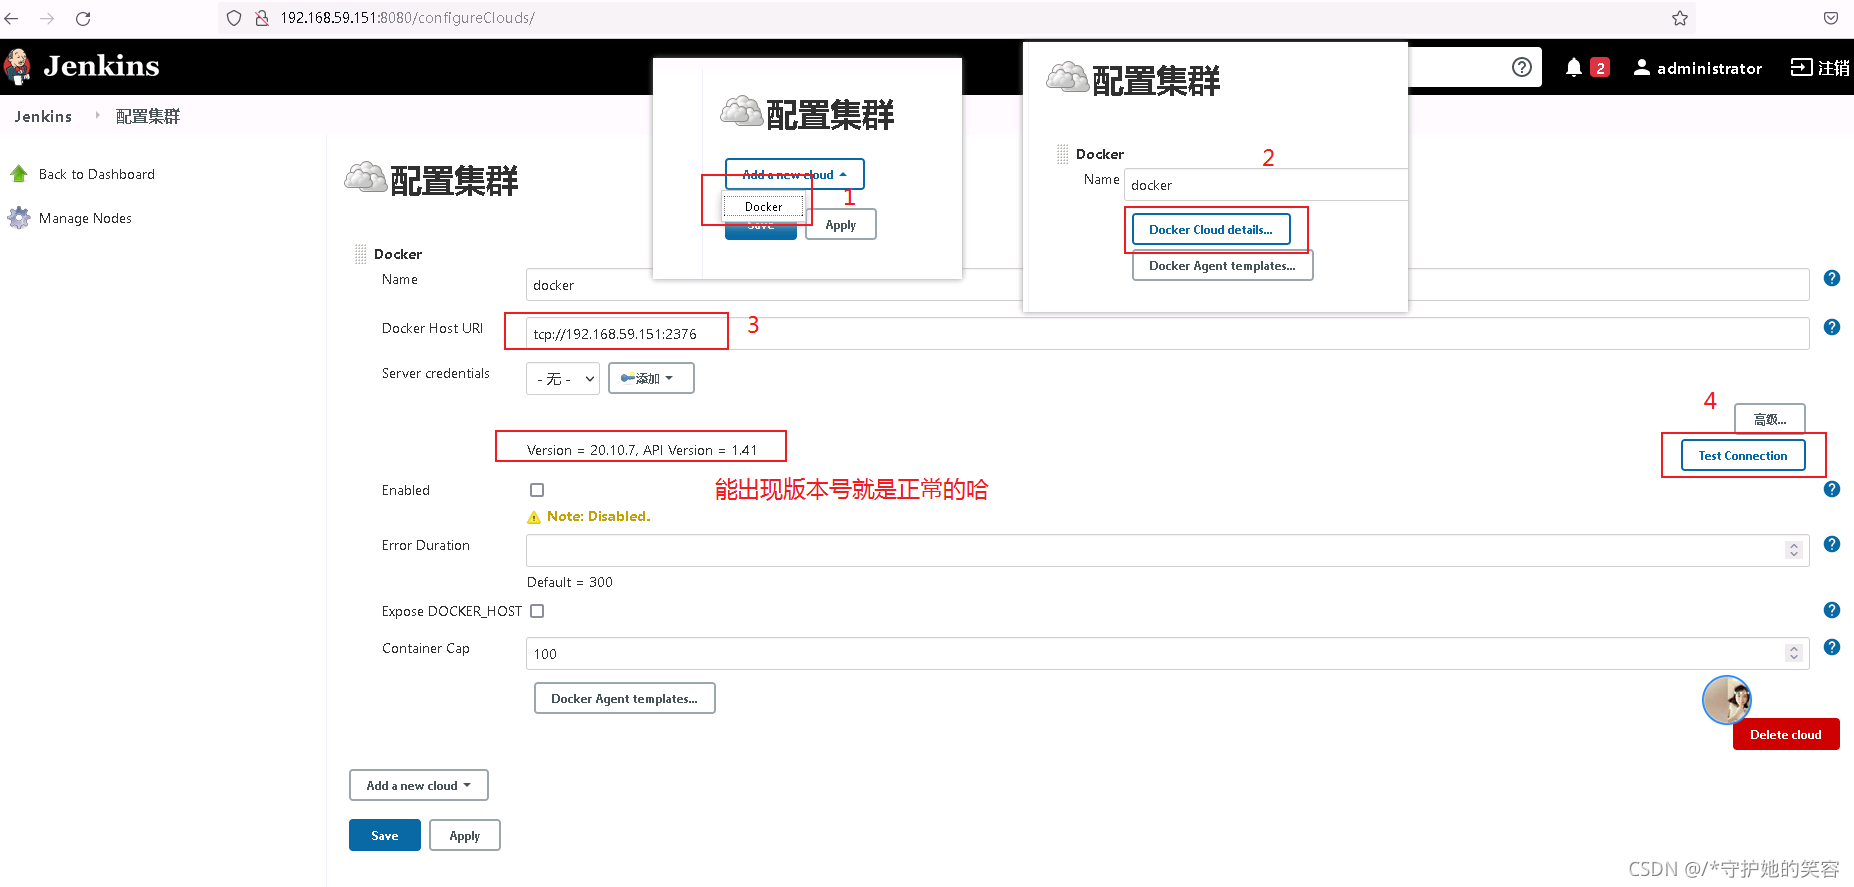Click the insecure connection lock icon
Viewport: 1854px width, 887px height.
262,18
